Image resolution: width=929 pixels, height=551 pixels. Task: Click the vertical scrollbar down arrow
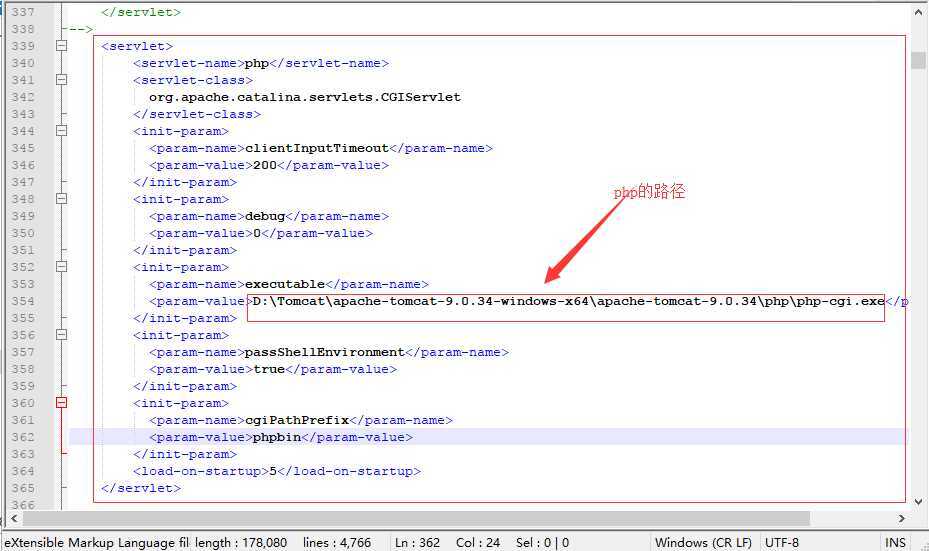click(918, 502)
